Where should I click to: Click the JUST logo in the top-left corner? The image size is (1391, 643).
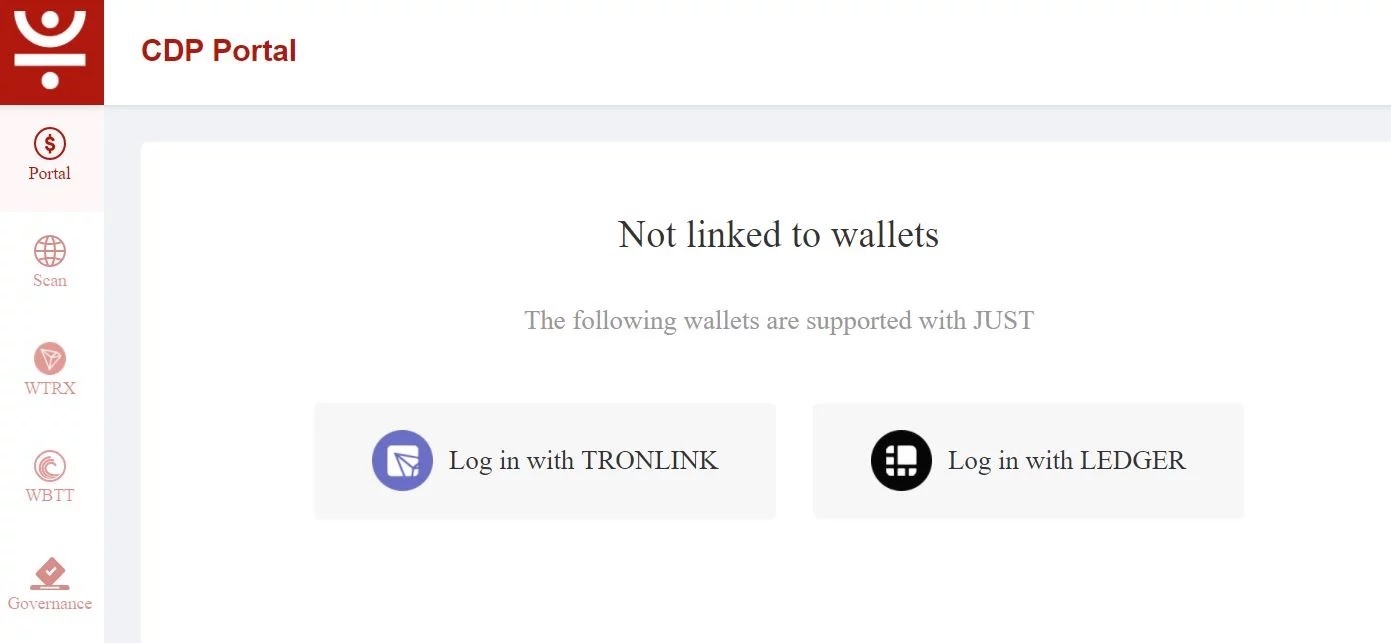click(51, 52)
